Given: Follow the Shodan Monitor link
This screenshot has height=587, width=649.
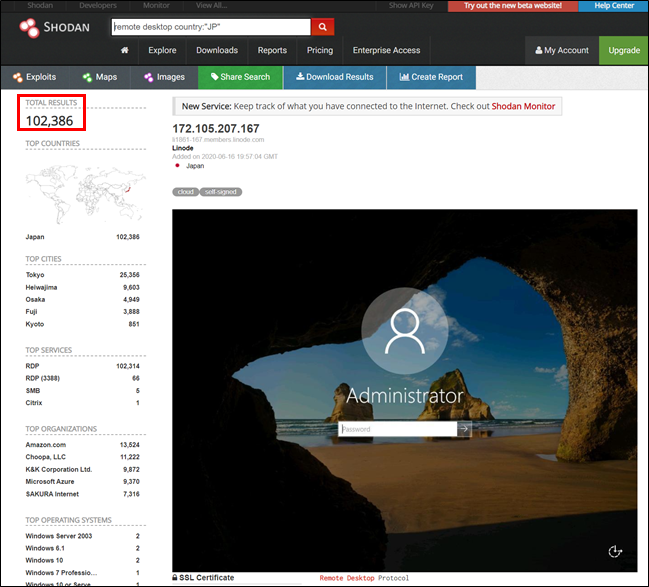Looking at the screenshot, I should (x=523, y=106).
